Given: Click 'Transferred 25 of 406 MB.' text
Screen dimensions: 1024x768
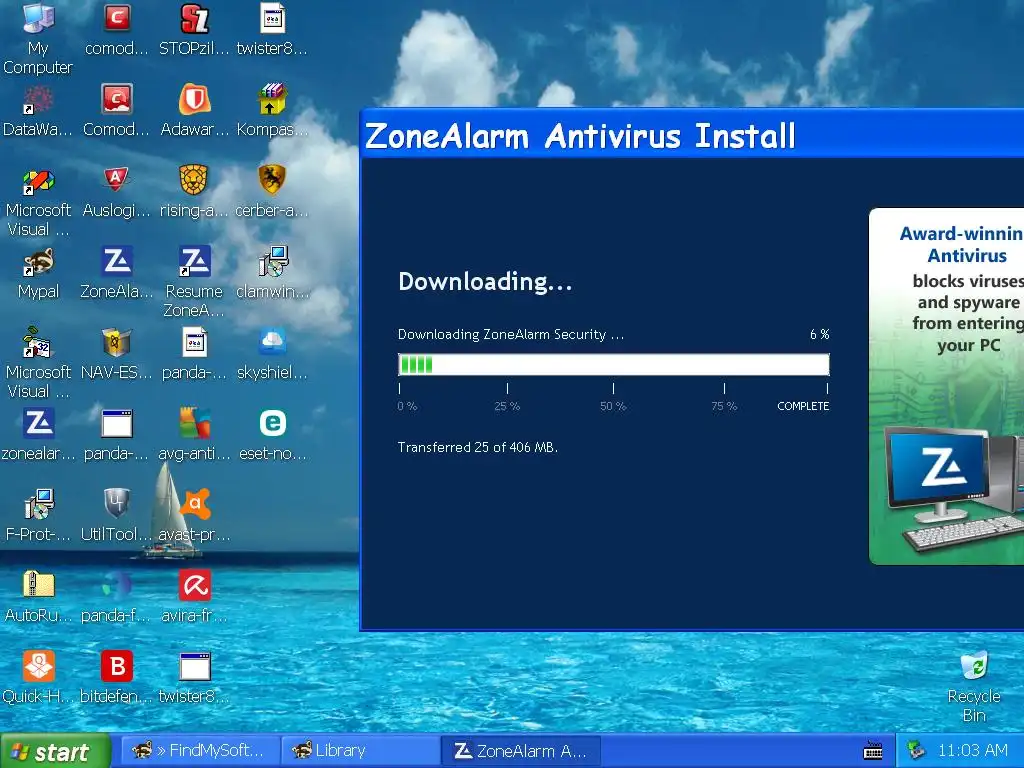Looking at the screenshot, I should tap(477, 447).
